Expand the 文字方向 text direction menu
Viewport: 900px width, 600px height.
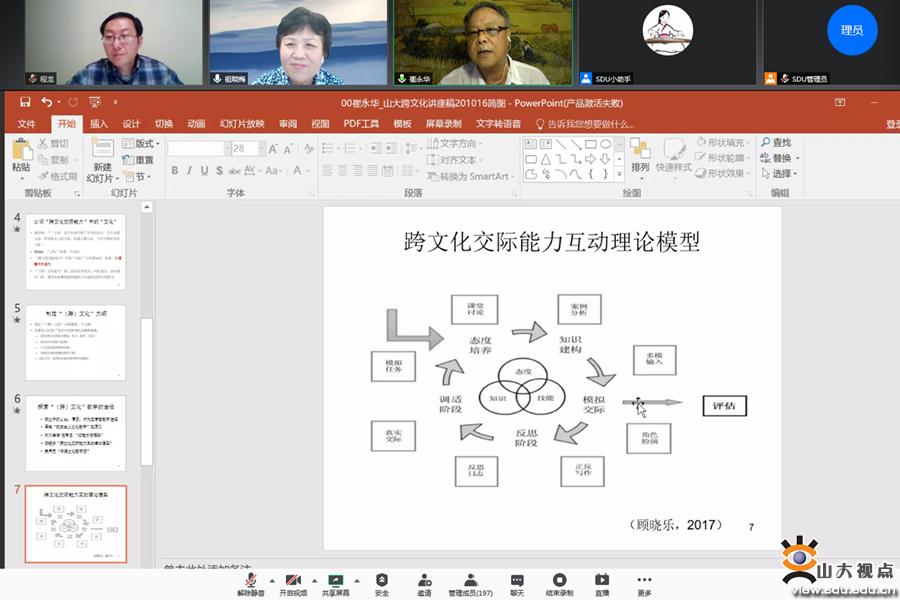(x=455, y=143)
